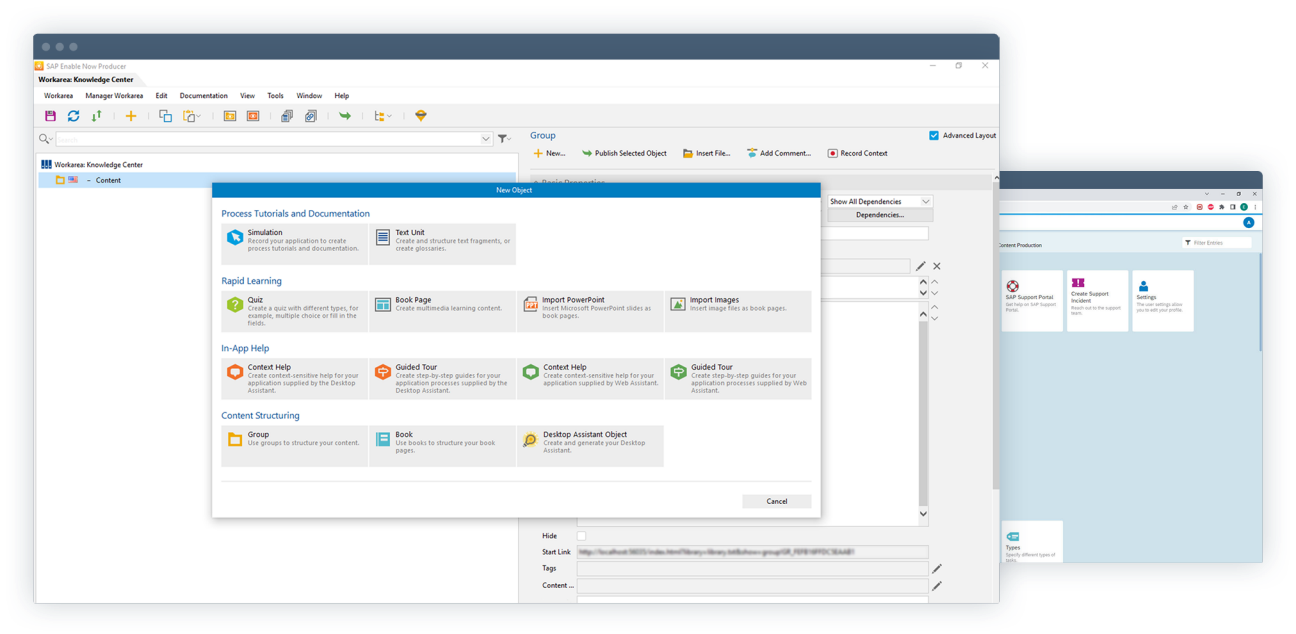Screen dimensions: 1296x634
Task: Choose Simulation in New Object dialog
Action: tap(295, 244)
